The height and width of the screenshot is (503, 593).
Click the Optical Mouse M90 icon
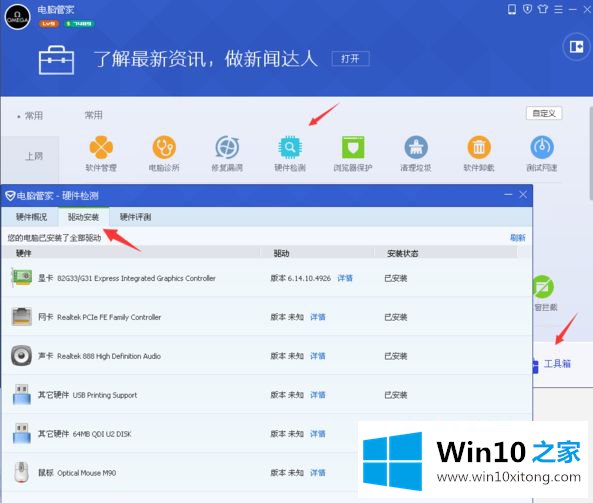pos(22,472)
